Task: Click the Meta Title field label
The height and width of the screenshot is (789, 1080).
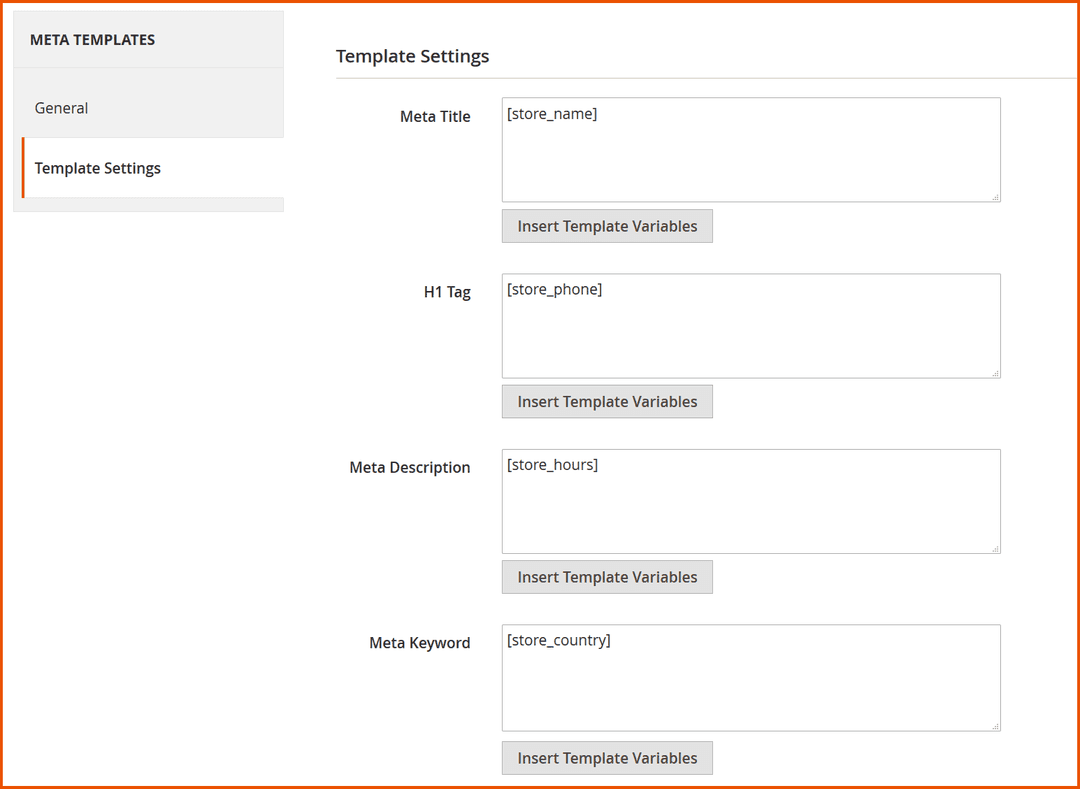Action: [435, 116]
